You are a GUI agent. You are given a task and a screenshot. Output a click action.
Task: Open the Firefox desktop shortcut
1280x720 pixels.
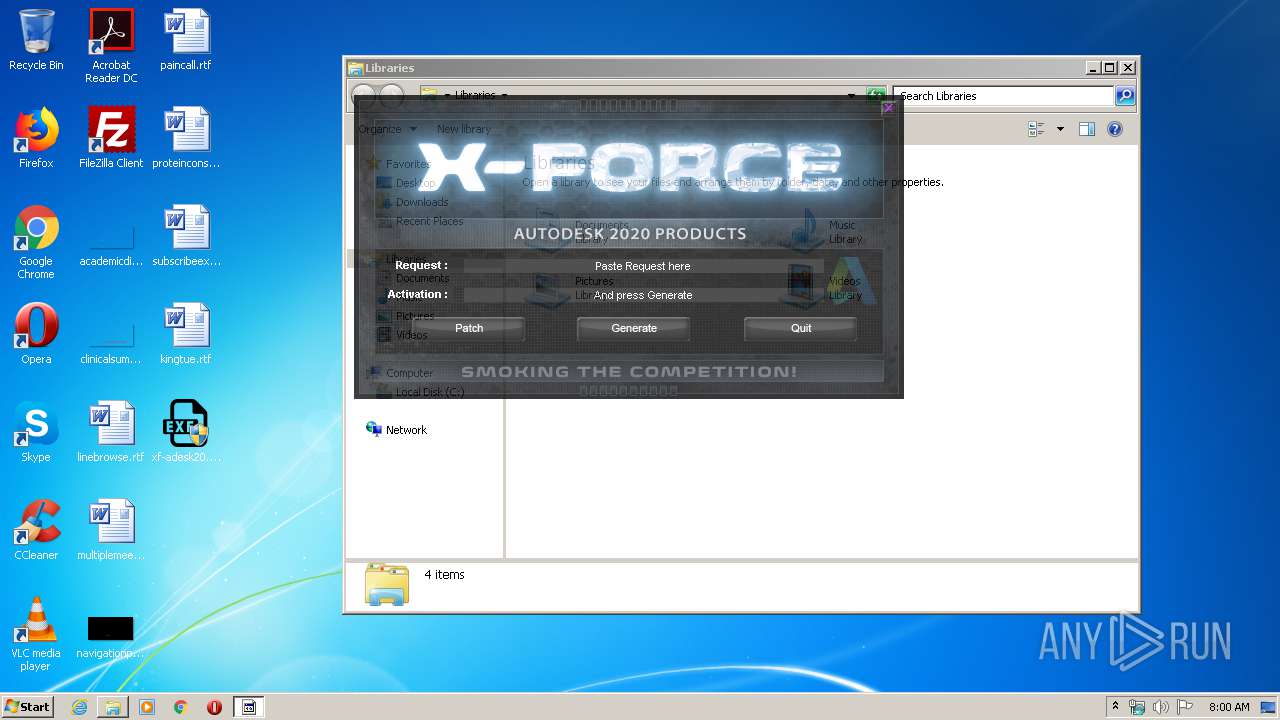click(x=36, y=138)
